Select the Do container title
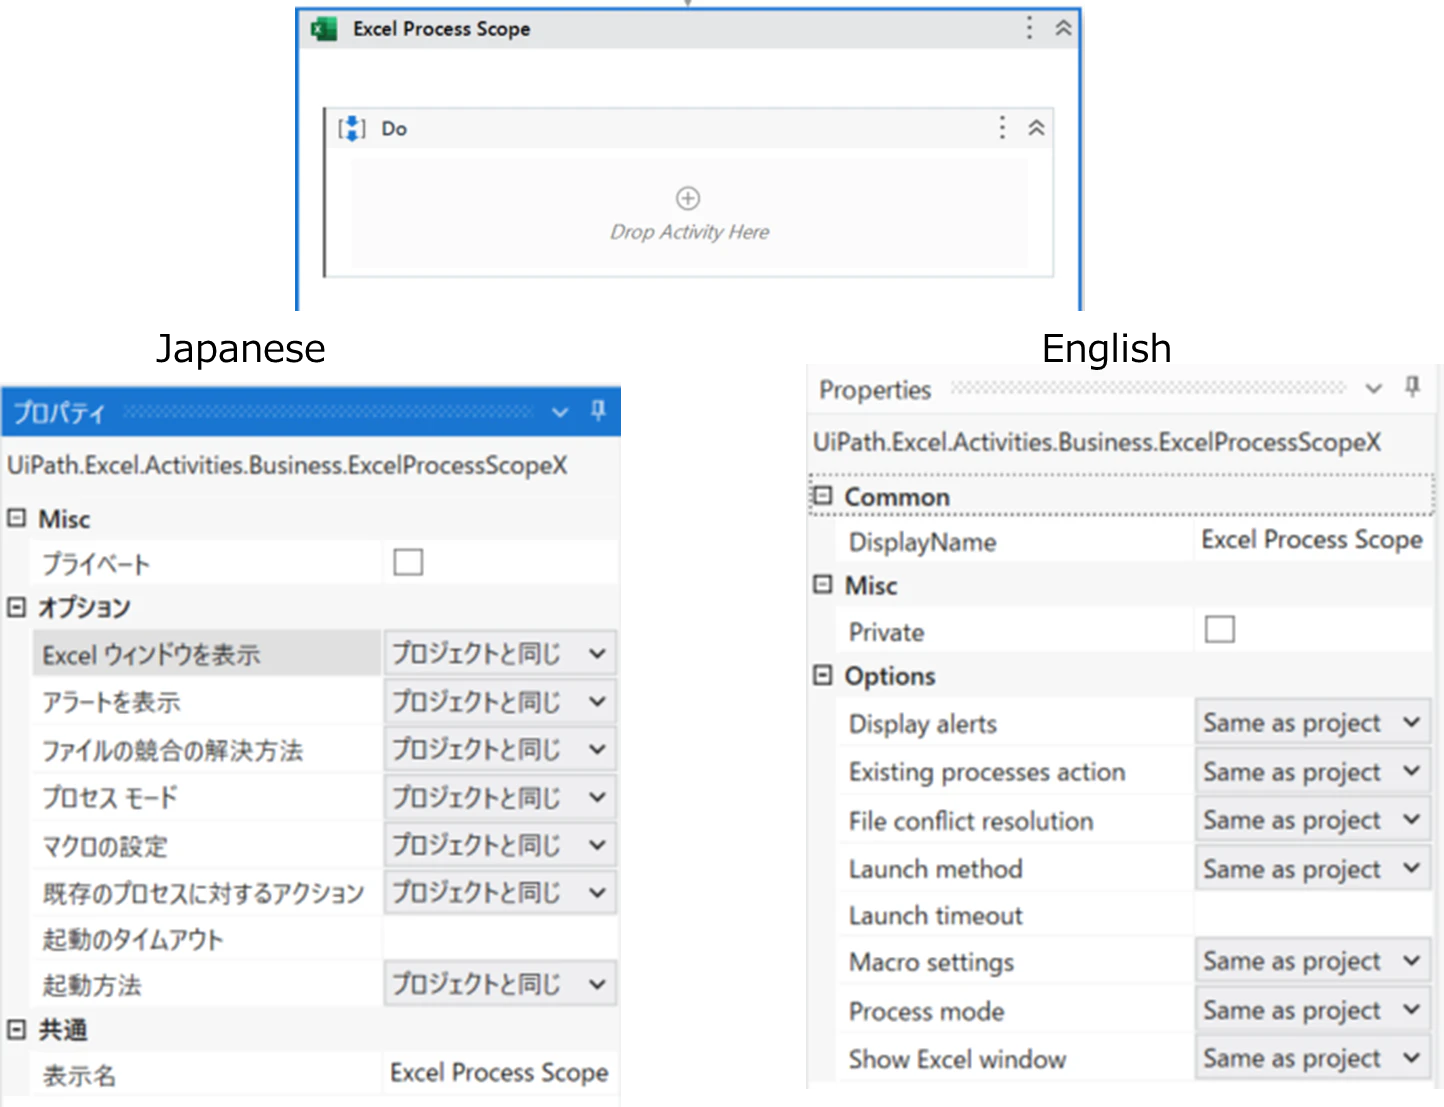The width and height of the screenshot is (1444, 1107). point(394,129)
